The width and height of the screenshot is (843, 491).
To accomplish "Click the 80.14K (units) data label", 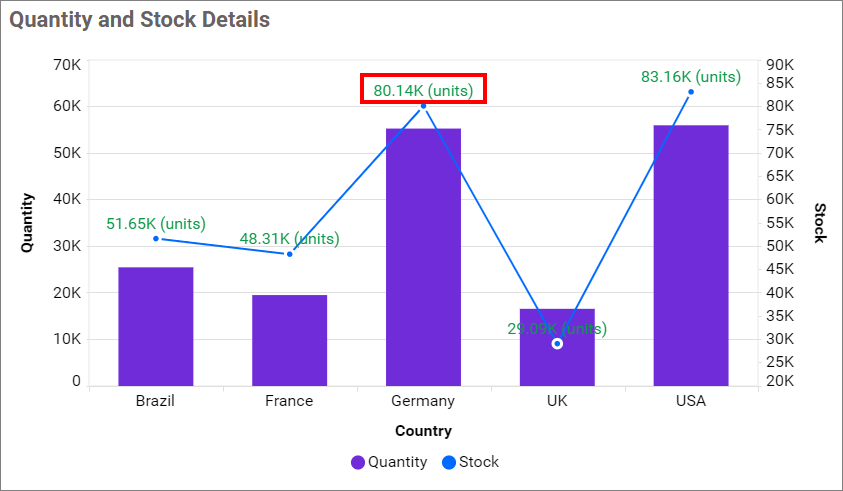I will (x=423, y=90).
